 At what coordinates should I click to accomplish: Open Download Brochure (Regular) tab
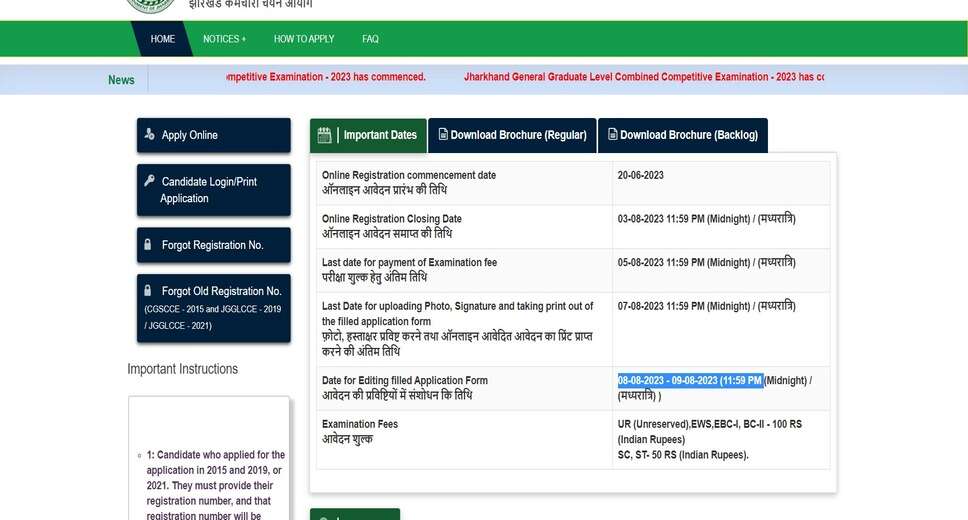[512, 135]
